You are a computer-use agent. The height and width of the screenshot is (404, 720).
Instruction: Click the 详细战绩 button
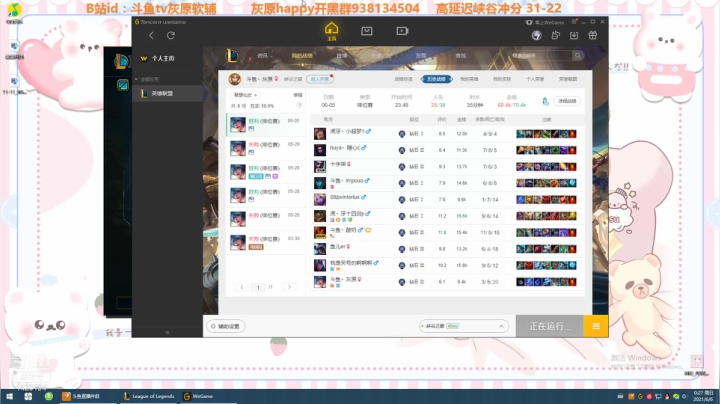tap(568, 101)
